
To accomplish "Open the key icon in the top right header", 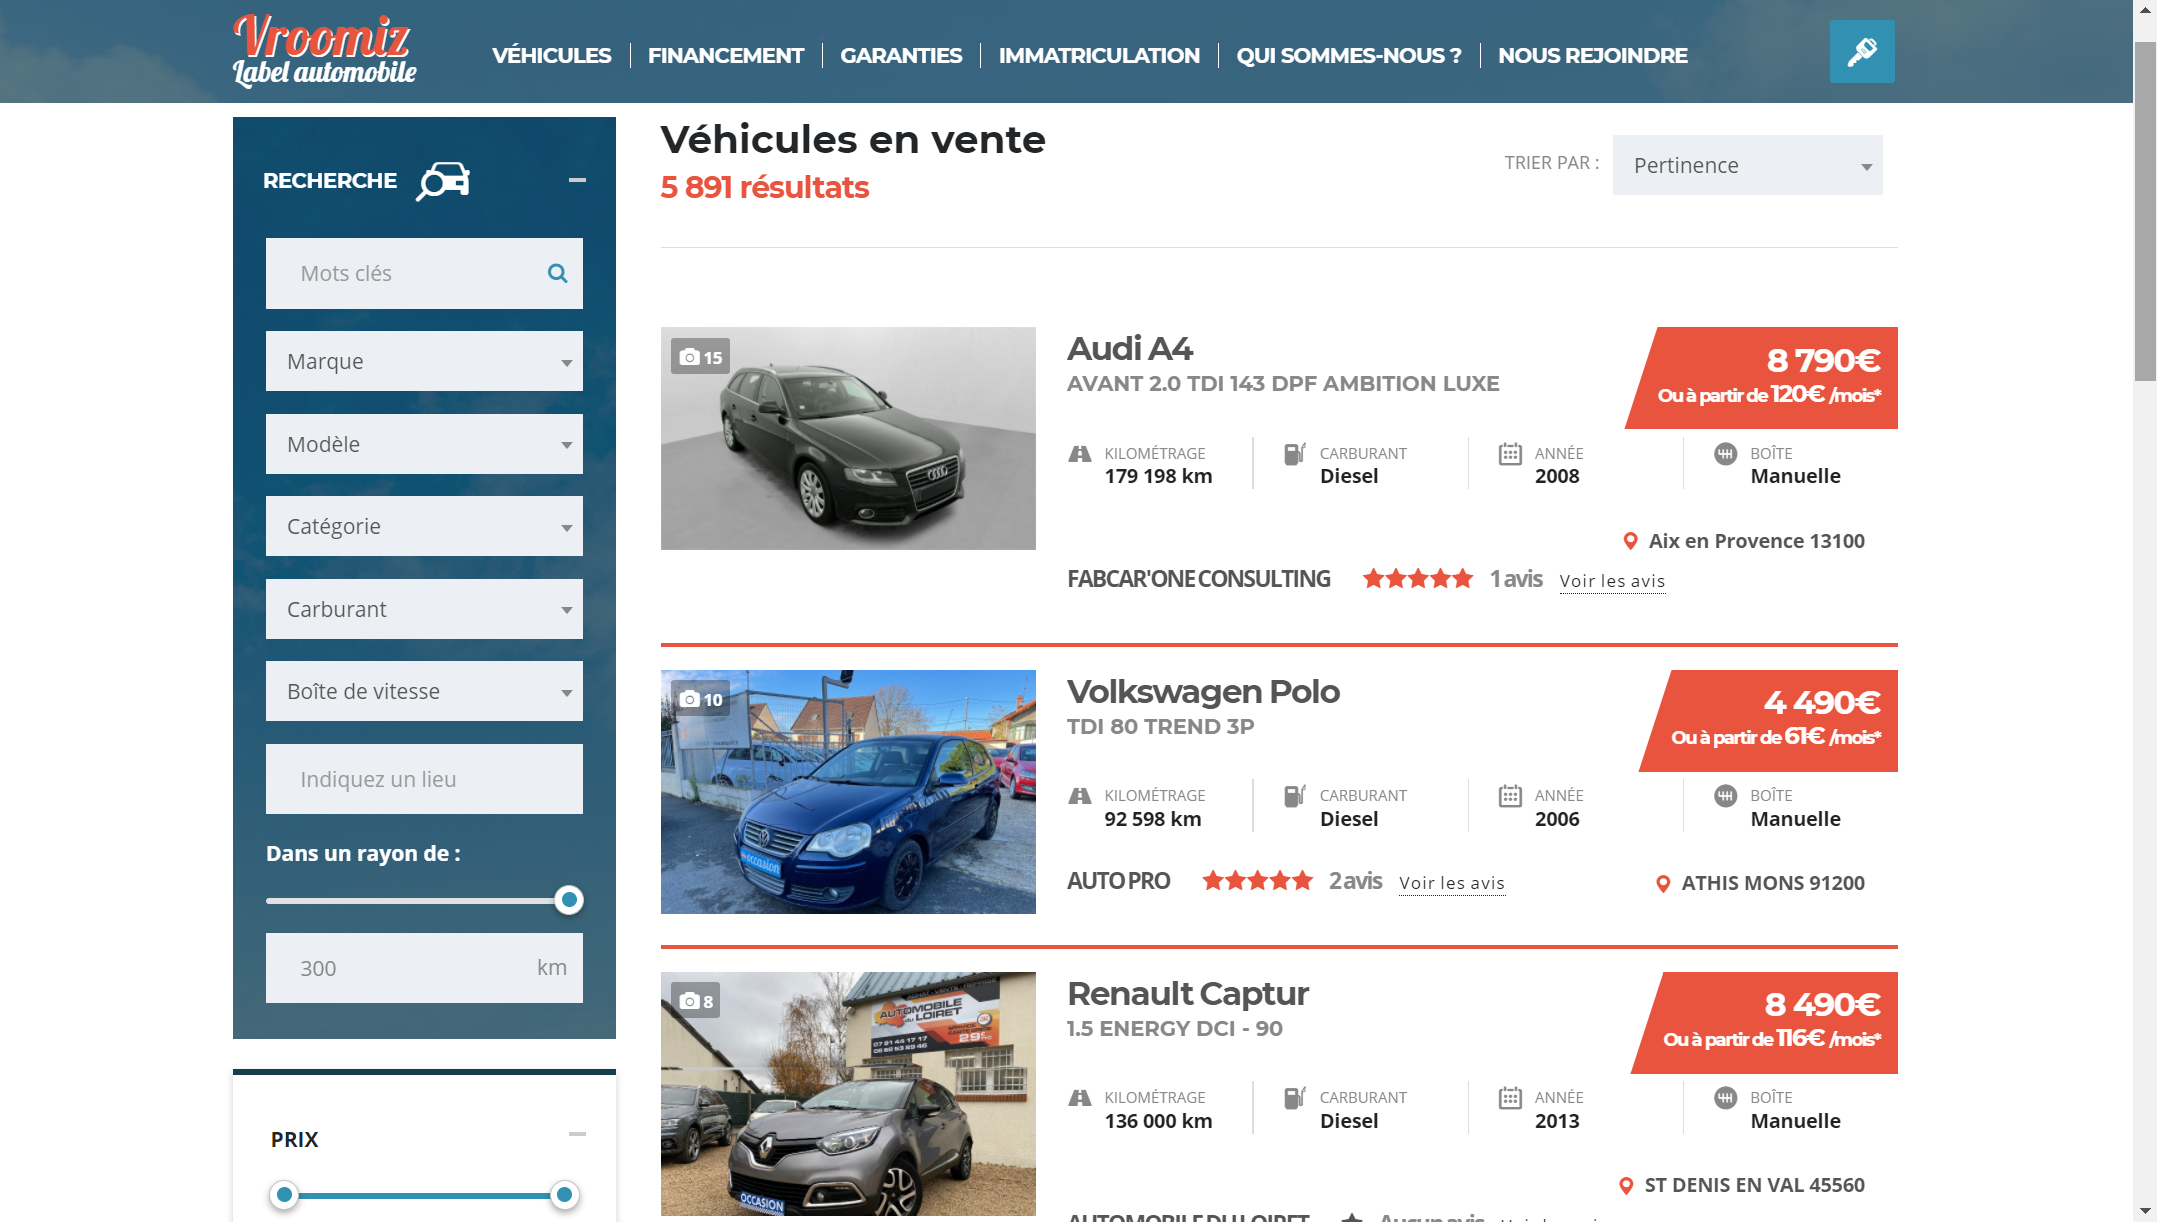I will pyautogui.click(x=1861, y=51).
